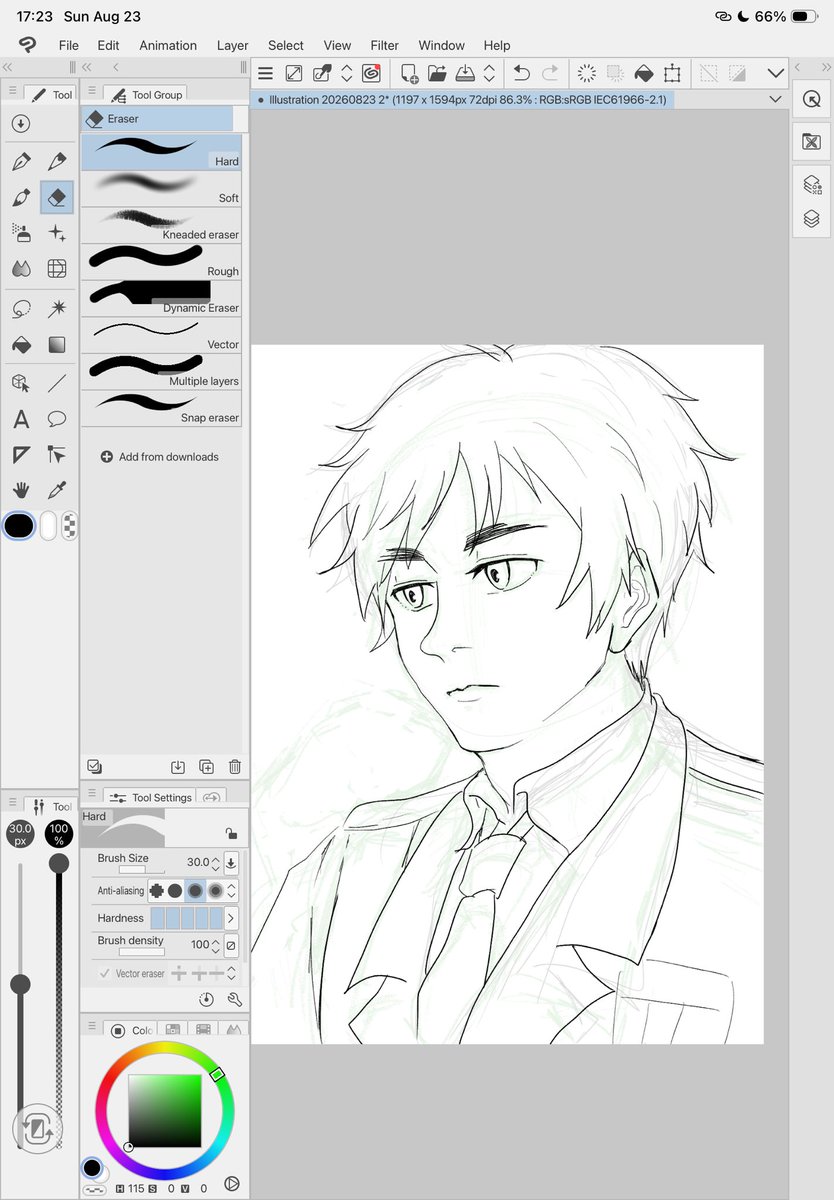Image resolution: width=834 pixels, height=1200 pixels.
Task: Click the Open file folder icon
Action: (437, 73)
